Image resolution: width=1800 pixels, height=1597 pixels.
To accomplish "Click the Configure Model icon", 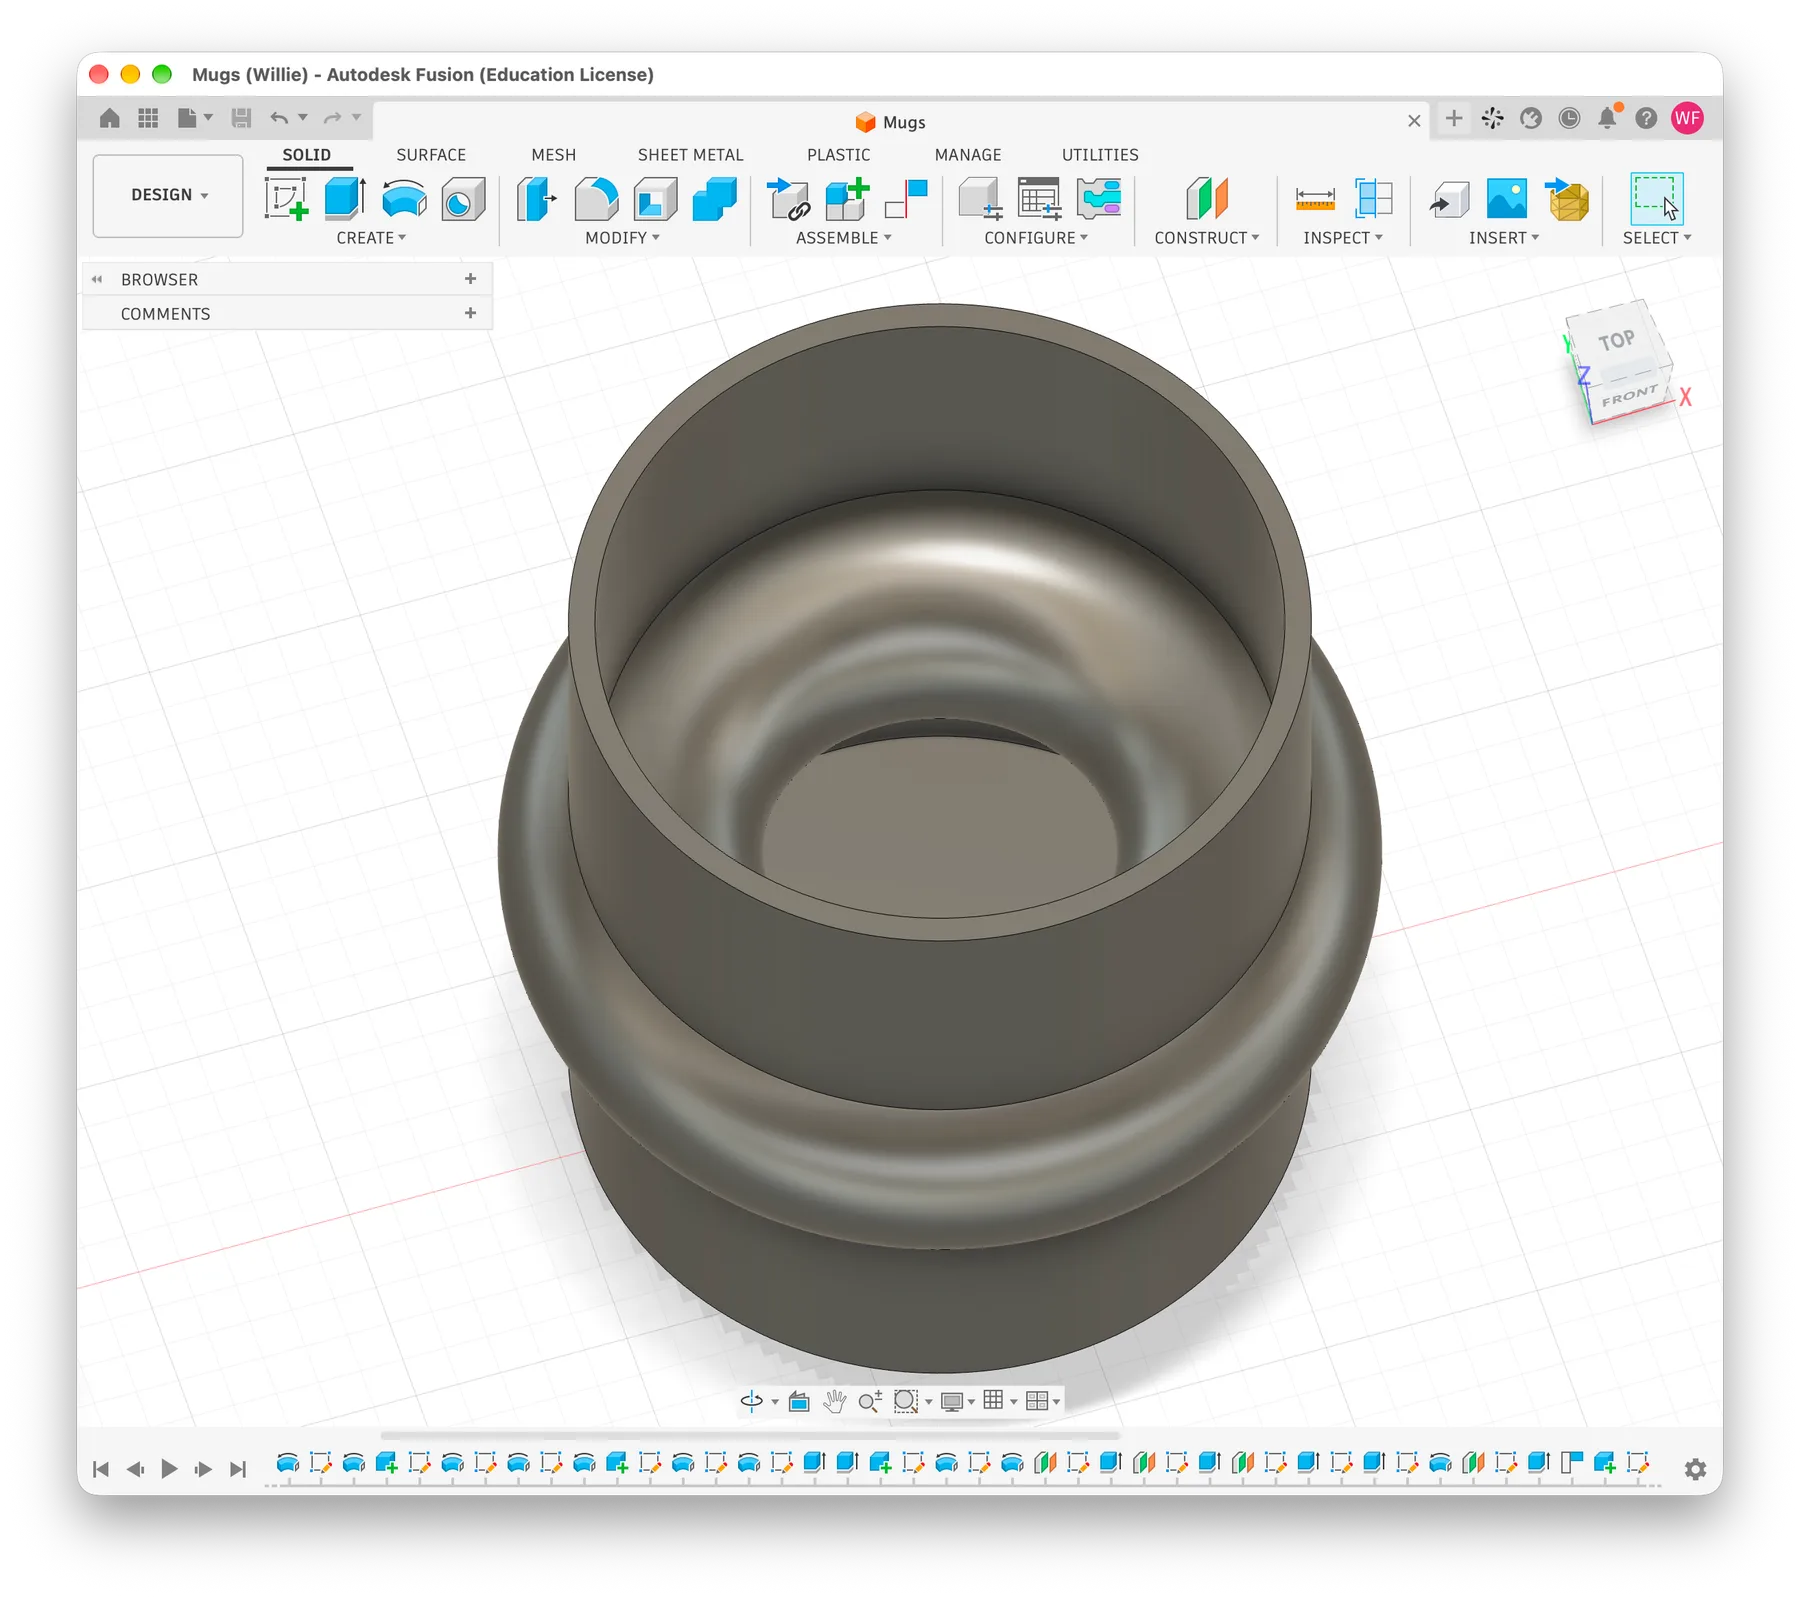I will click(x=980, y=198).
